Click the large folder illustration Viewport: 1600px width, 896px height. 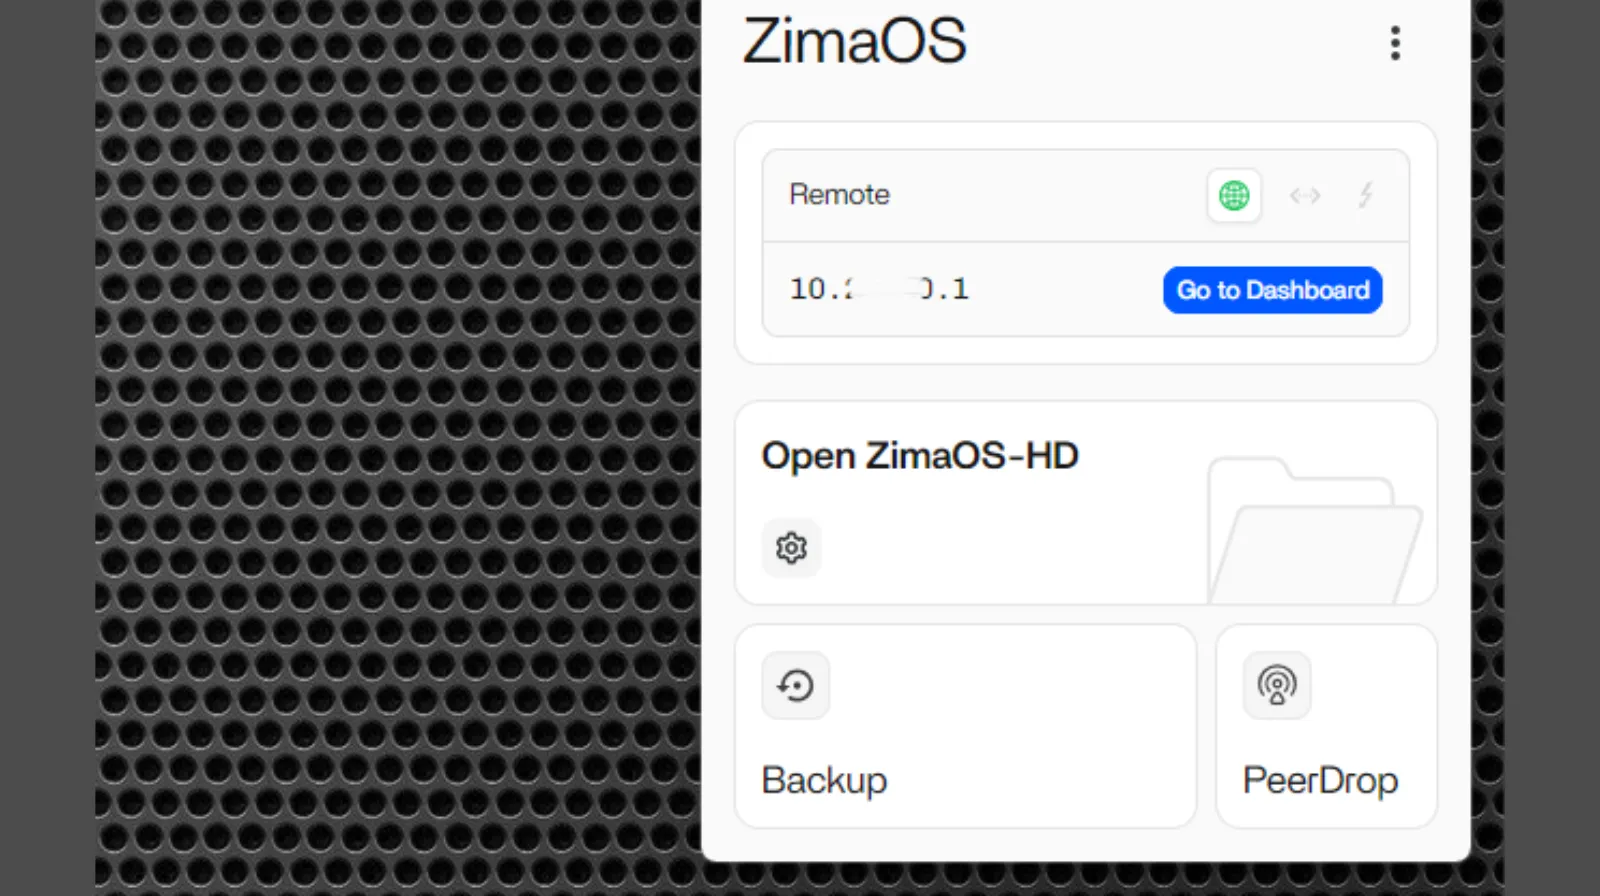click(x=1314, y=530)
